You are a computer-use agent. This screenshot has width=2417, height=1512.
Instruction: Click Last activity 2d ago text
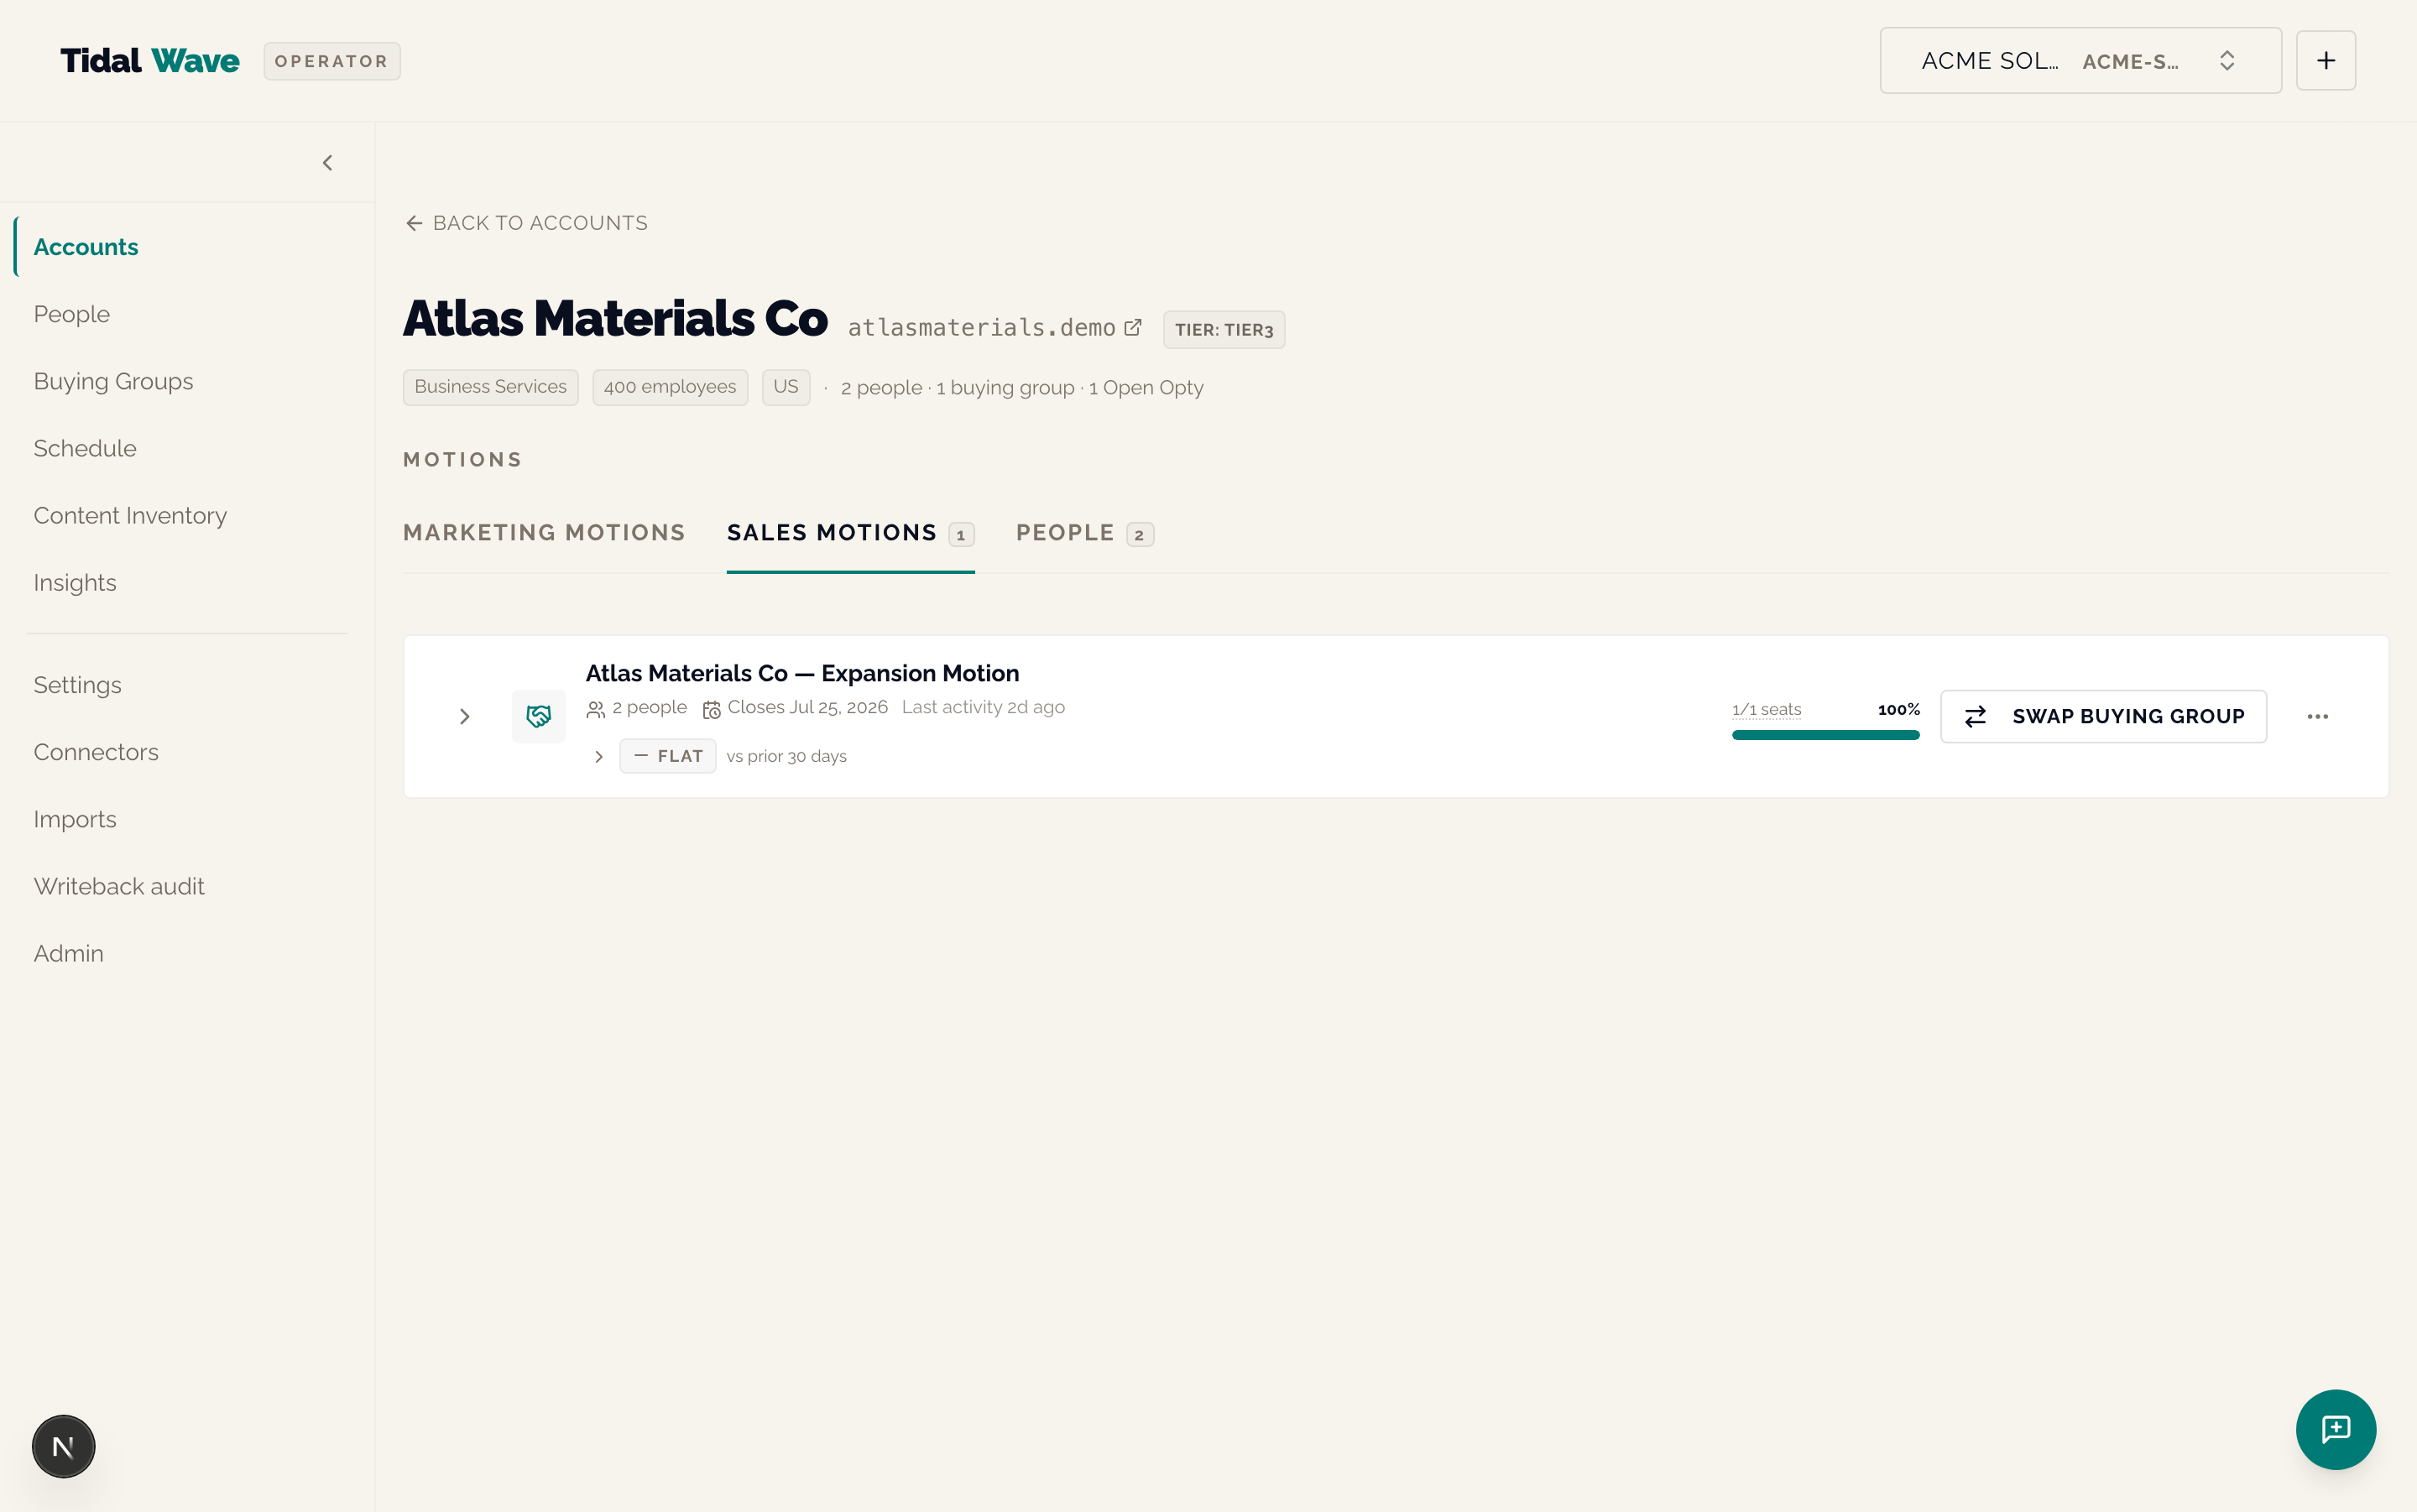pyautogui.click(x=983, y=707)
